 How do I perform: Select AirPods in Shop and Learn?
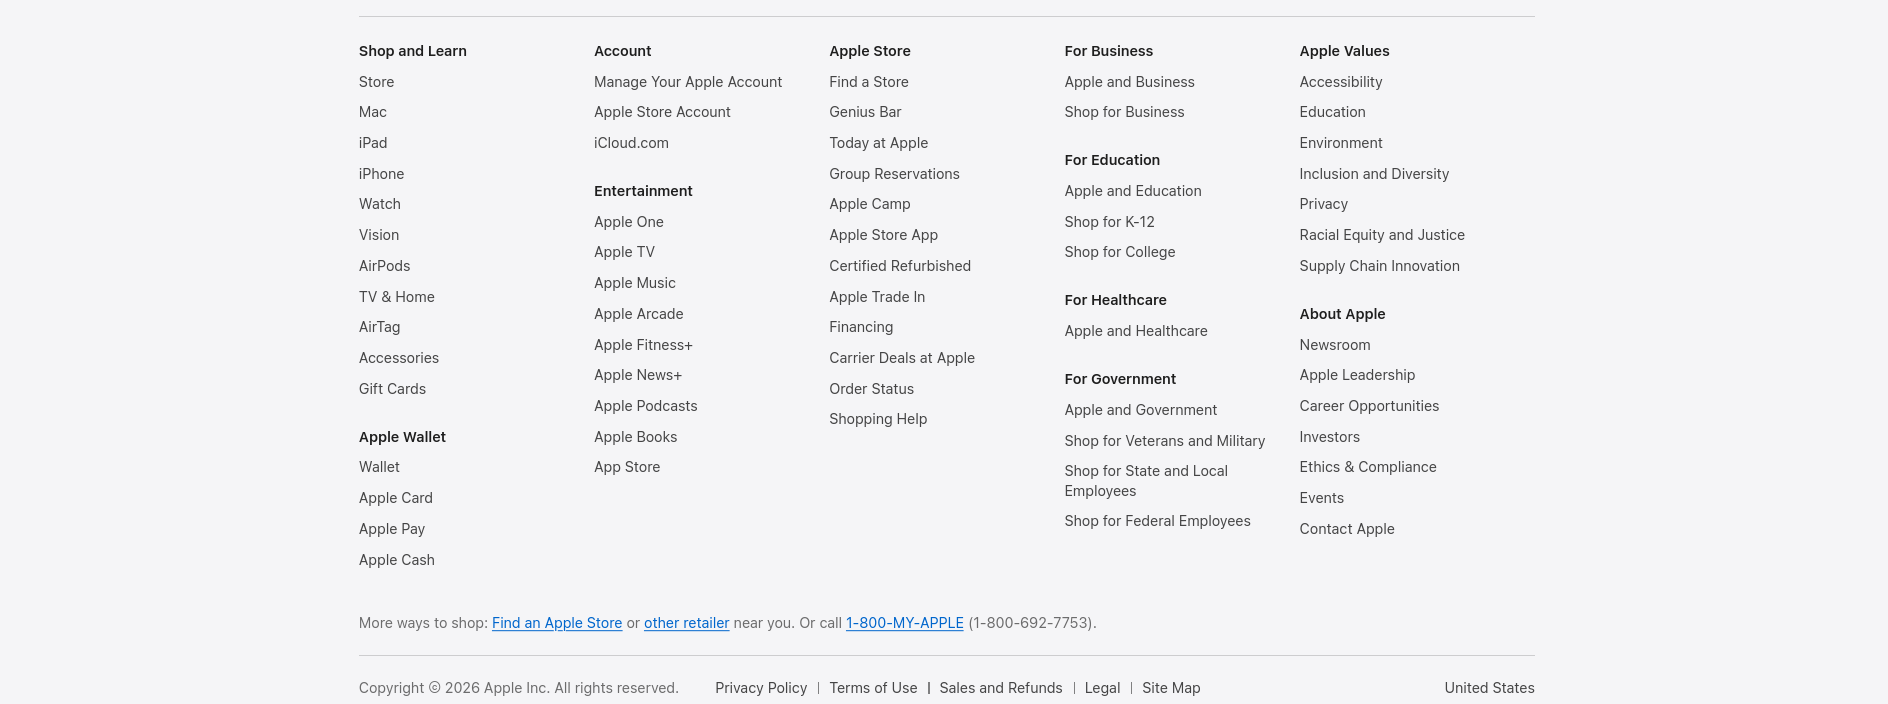coord(384,266)
